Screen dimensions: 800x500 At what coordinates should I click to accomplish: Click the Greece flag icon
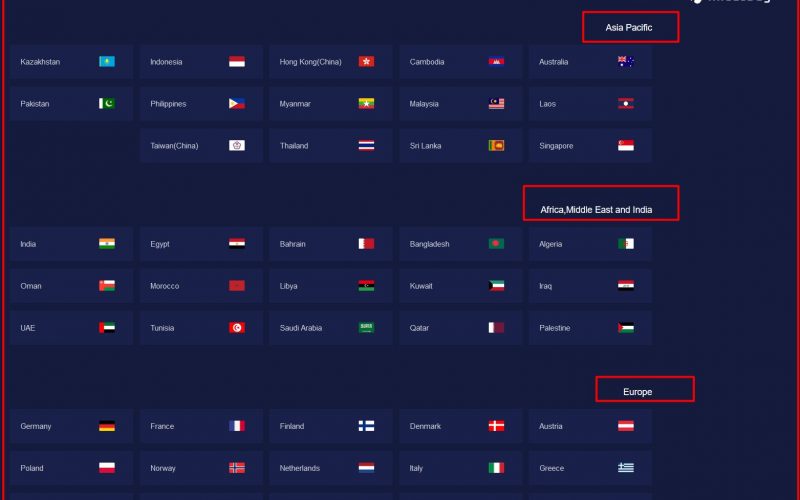[x=626, y=468]
